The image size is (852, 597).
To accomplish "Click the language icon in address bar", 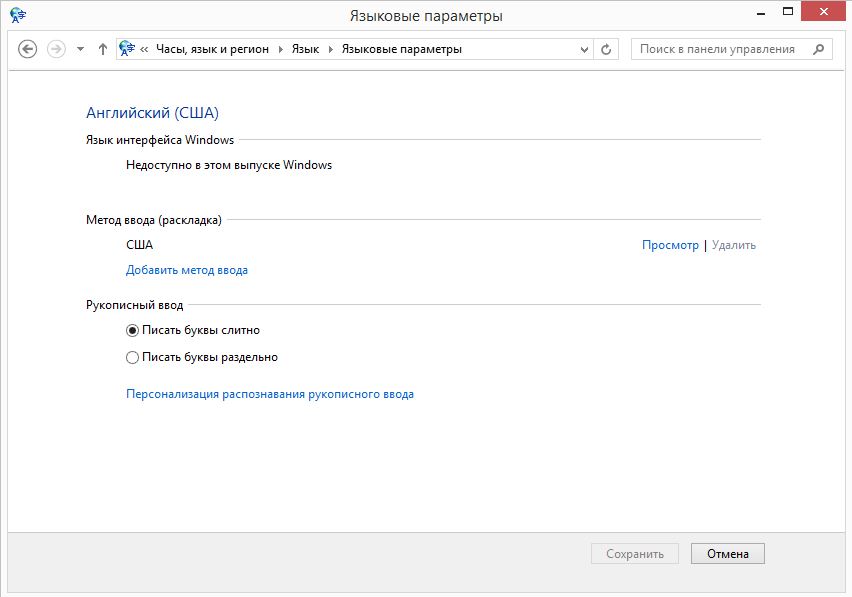I will tap(127, 49).
